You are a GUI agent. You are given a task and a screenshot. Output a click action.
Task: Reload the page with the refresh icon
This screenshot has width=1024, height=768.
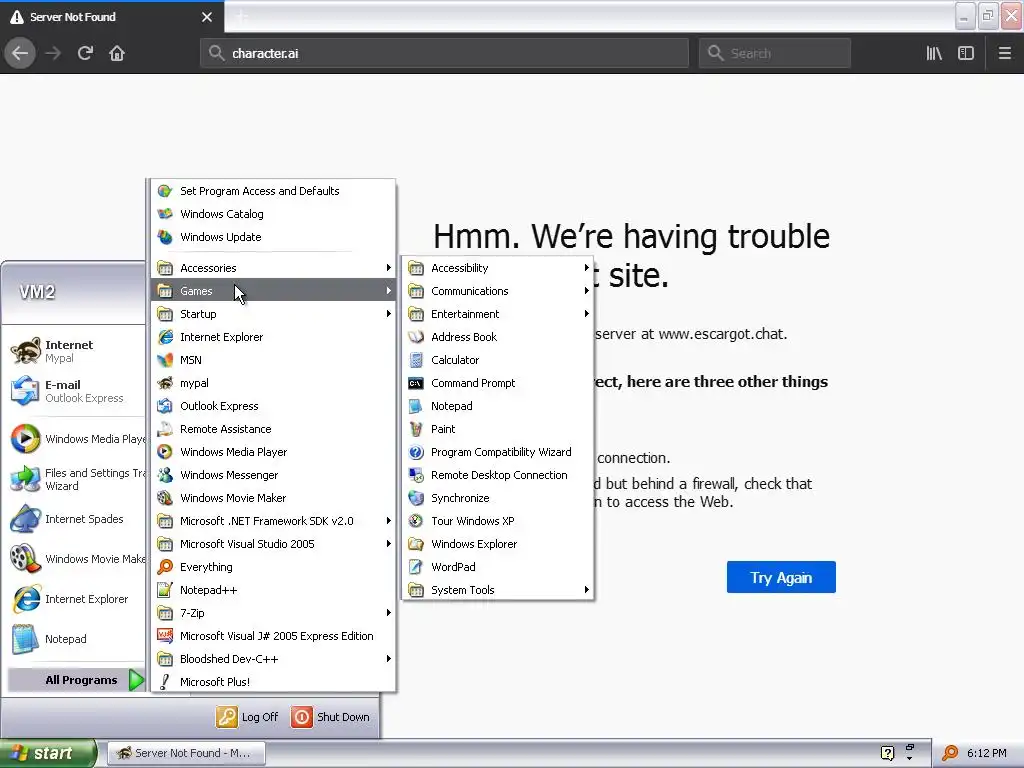pos(85,54)
